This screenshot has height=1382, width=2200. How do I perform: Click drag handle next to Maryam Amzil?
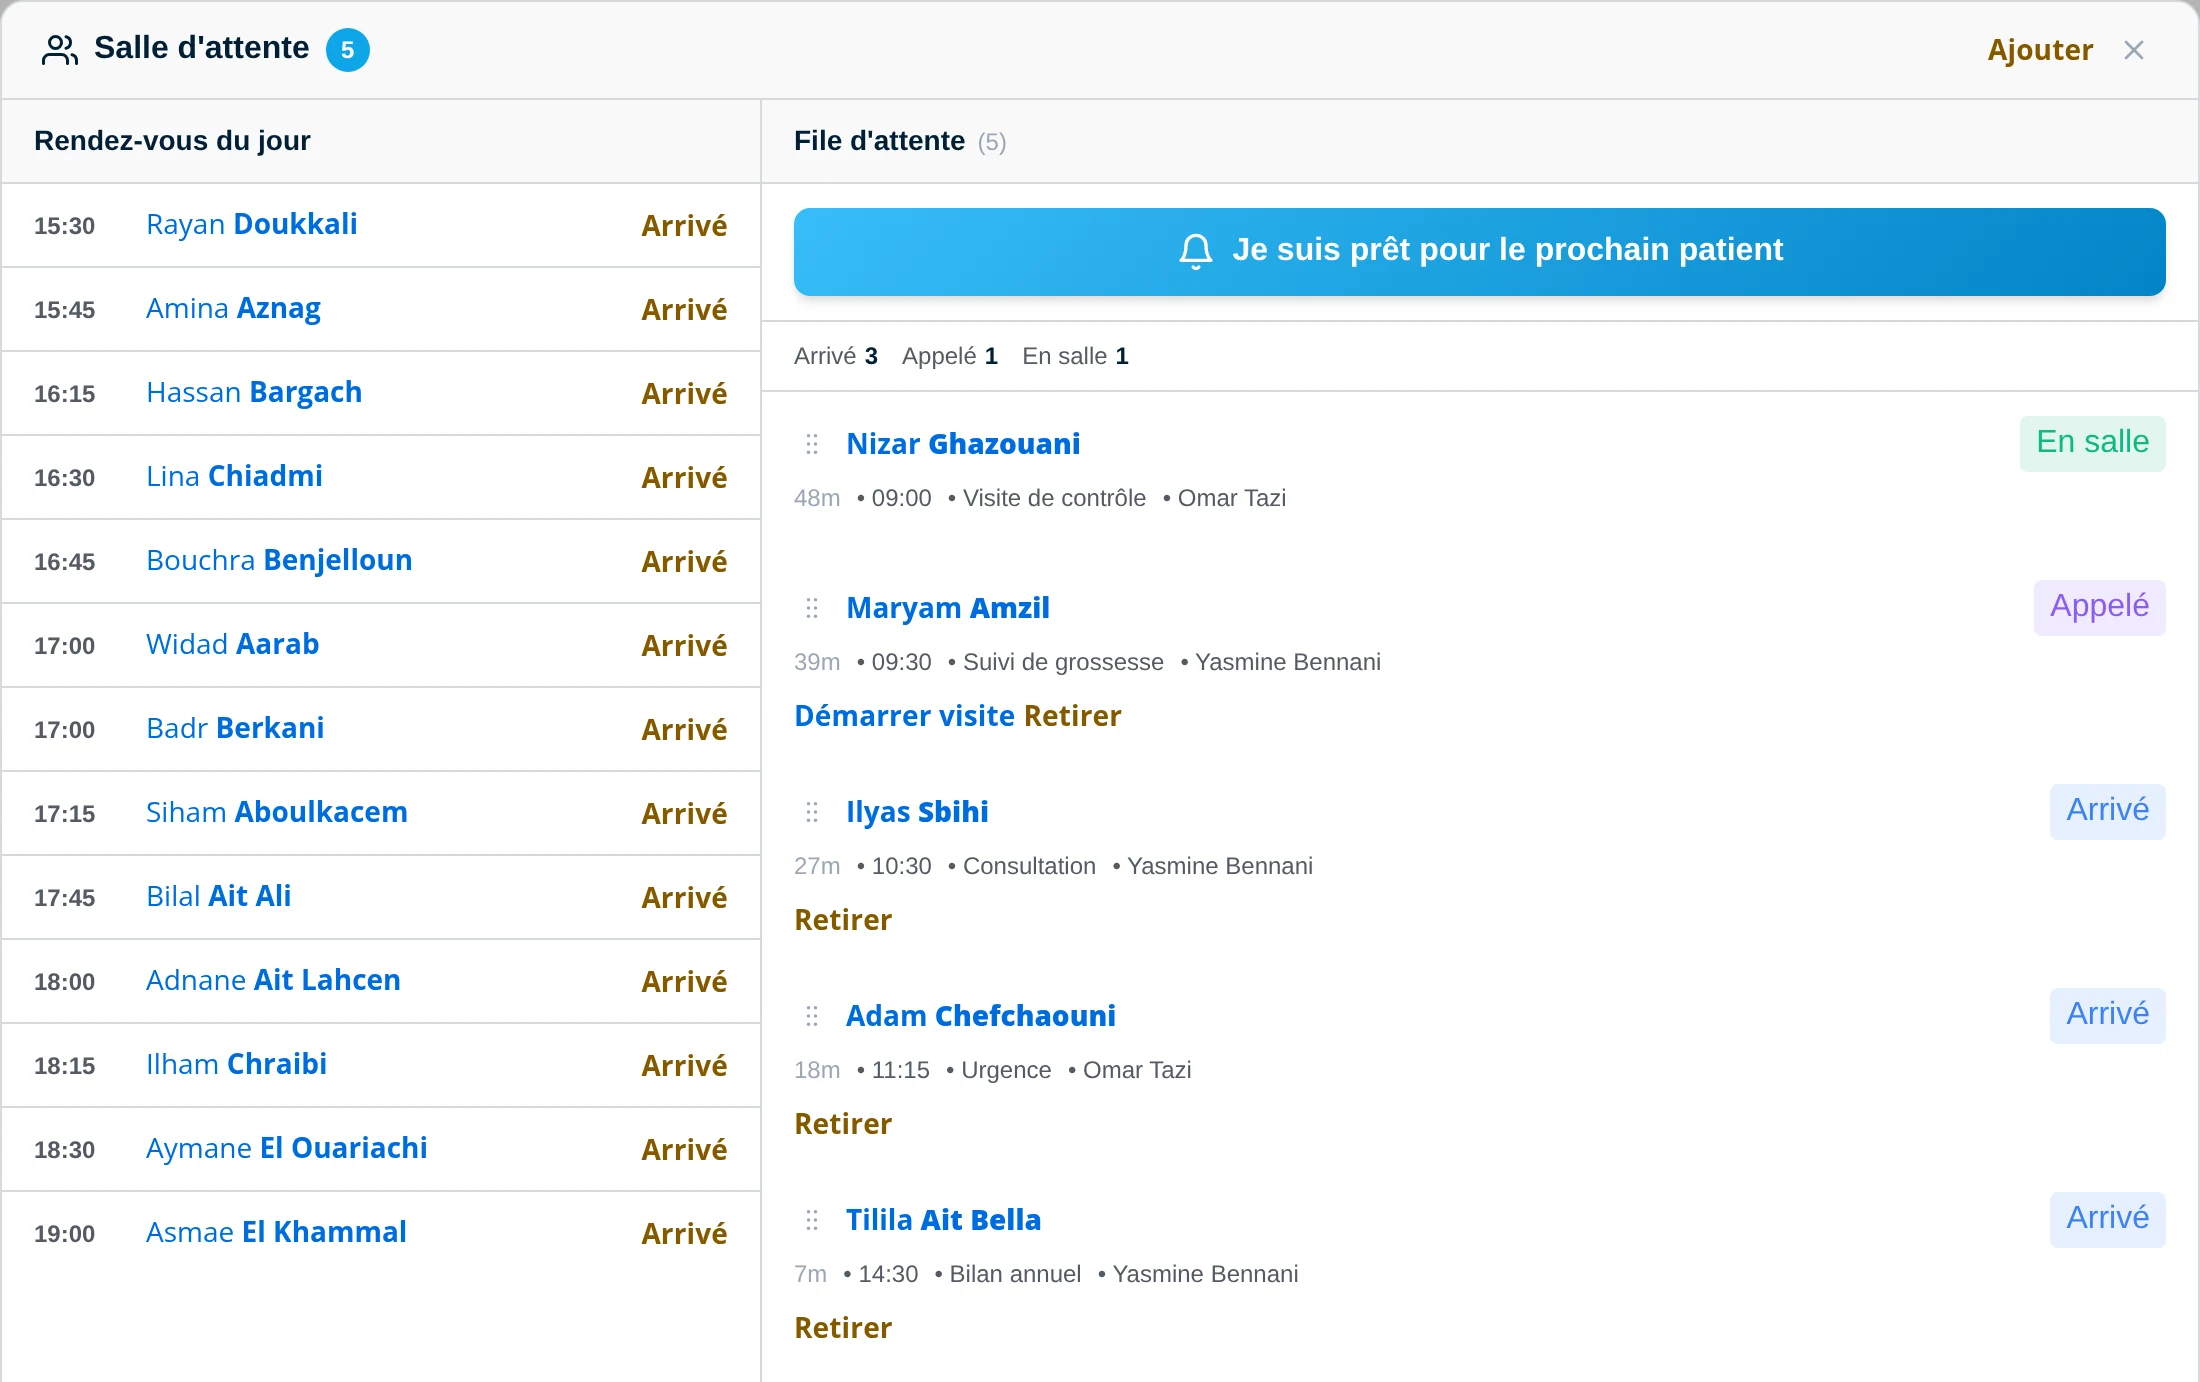tap(812, 608)
